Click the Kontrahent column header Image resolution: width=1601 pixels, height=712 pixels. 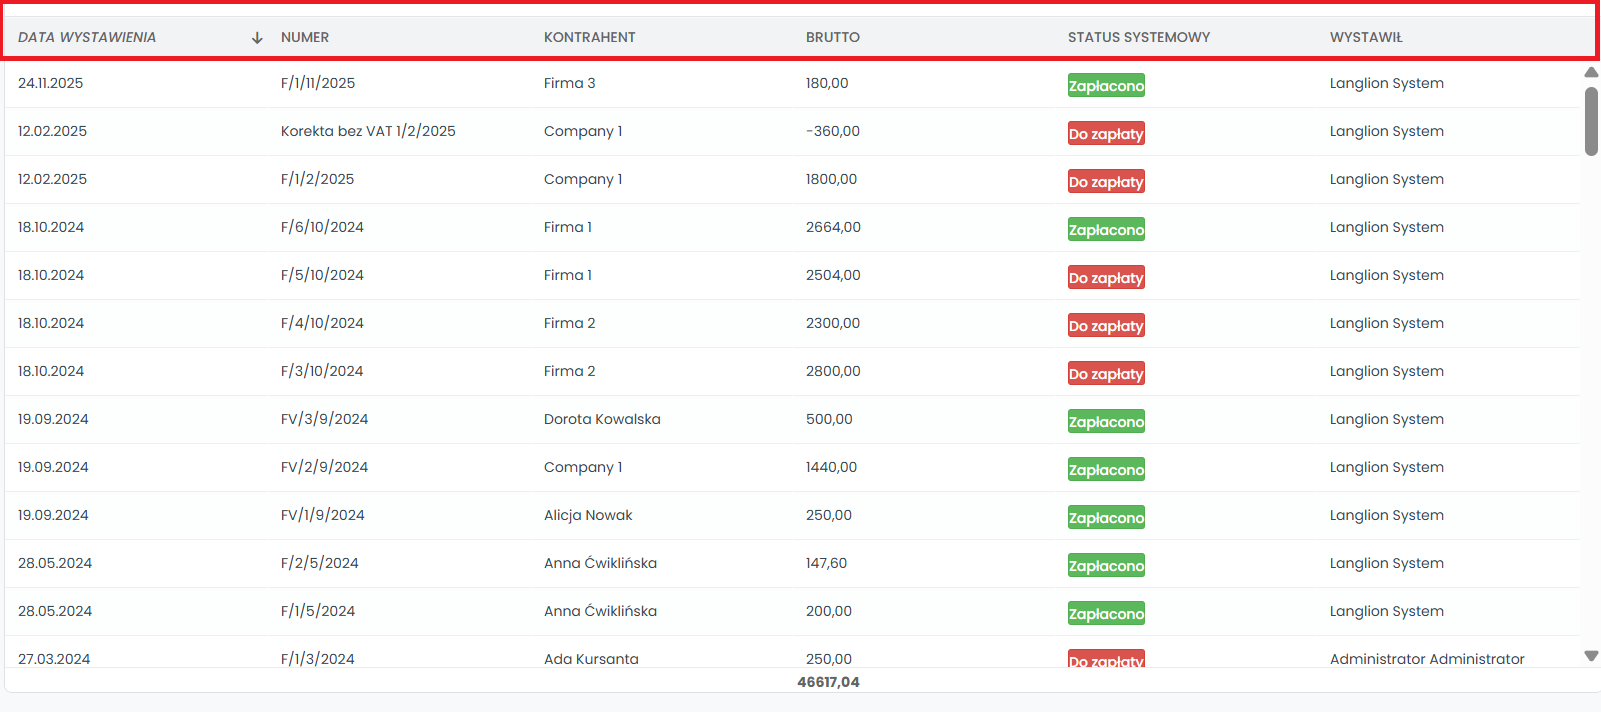pyautogui.click(x=589, y=38)
